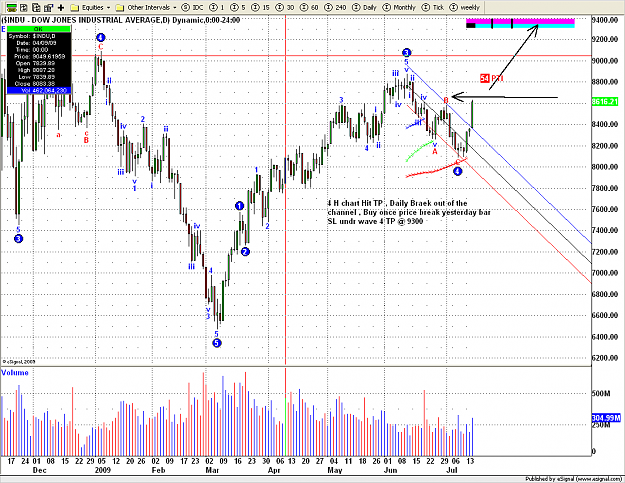The width and height of the screenshot is (625, 483).
Task: Switch to the 15-minute interval
Action: tap(261, 7)
